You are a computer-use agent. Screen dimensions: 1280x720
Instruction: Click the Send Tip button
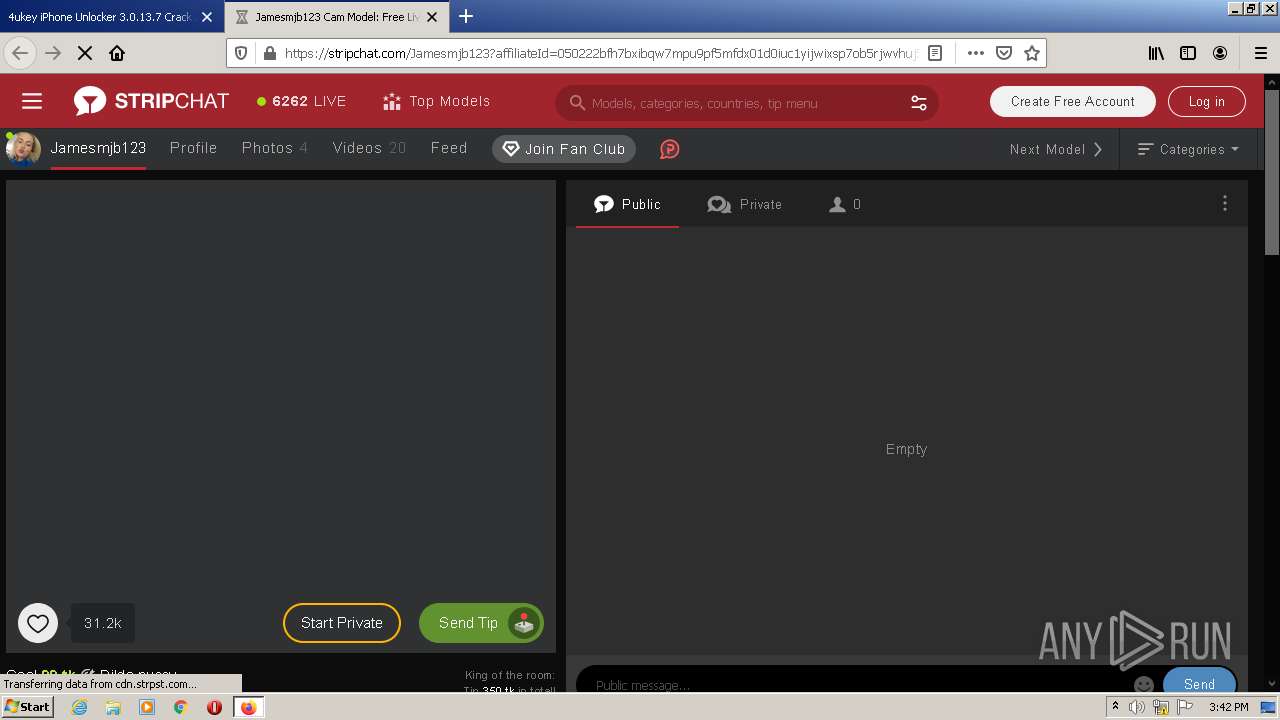[x=481, y=623]
